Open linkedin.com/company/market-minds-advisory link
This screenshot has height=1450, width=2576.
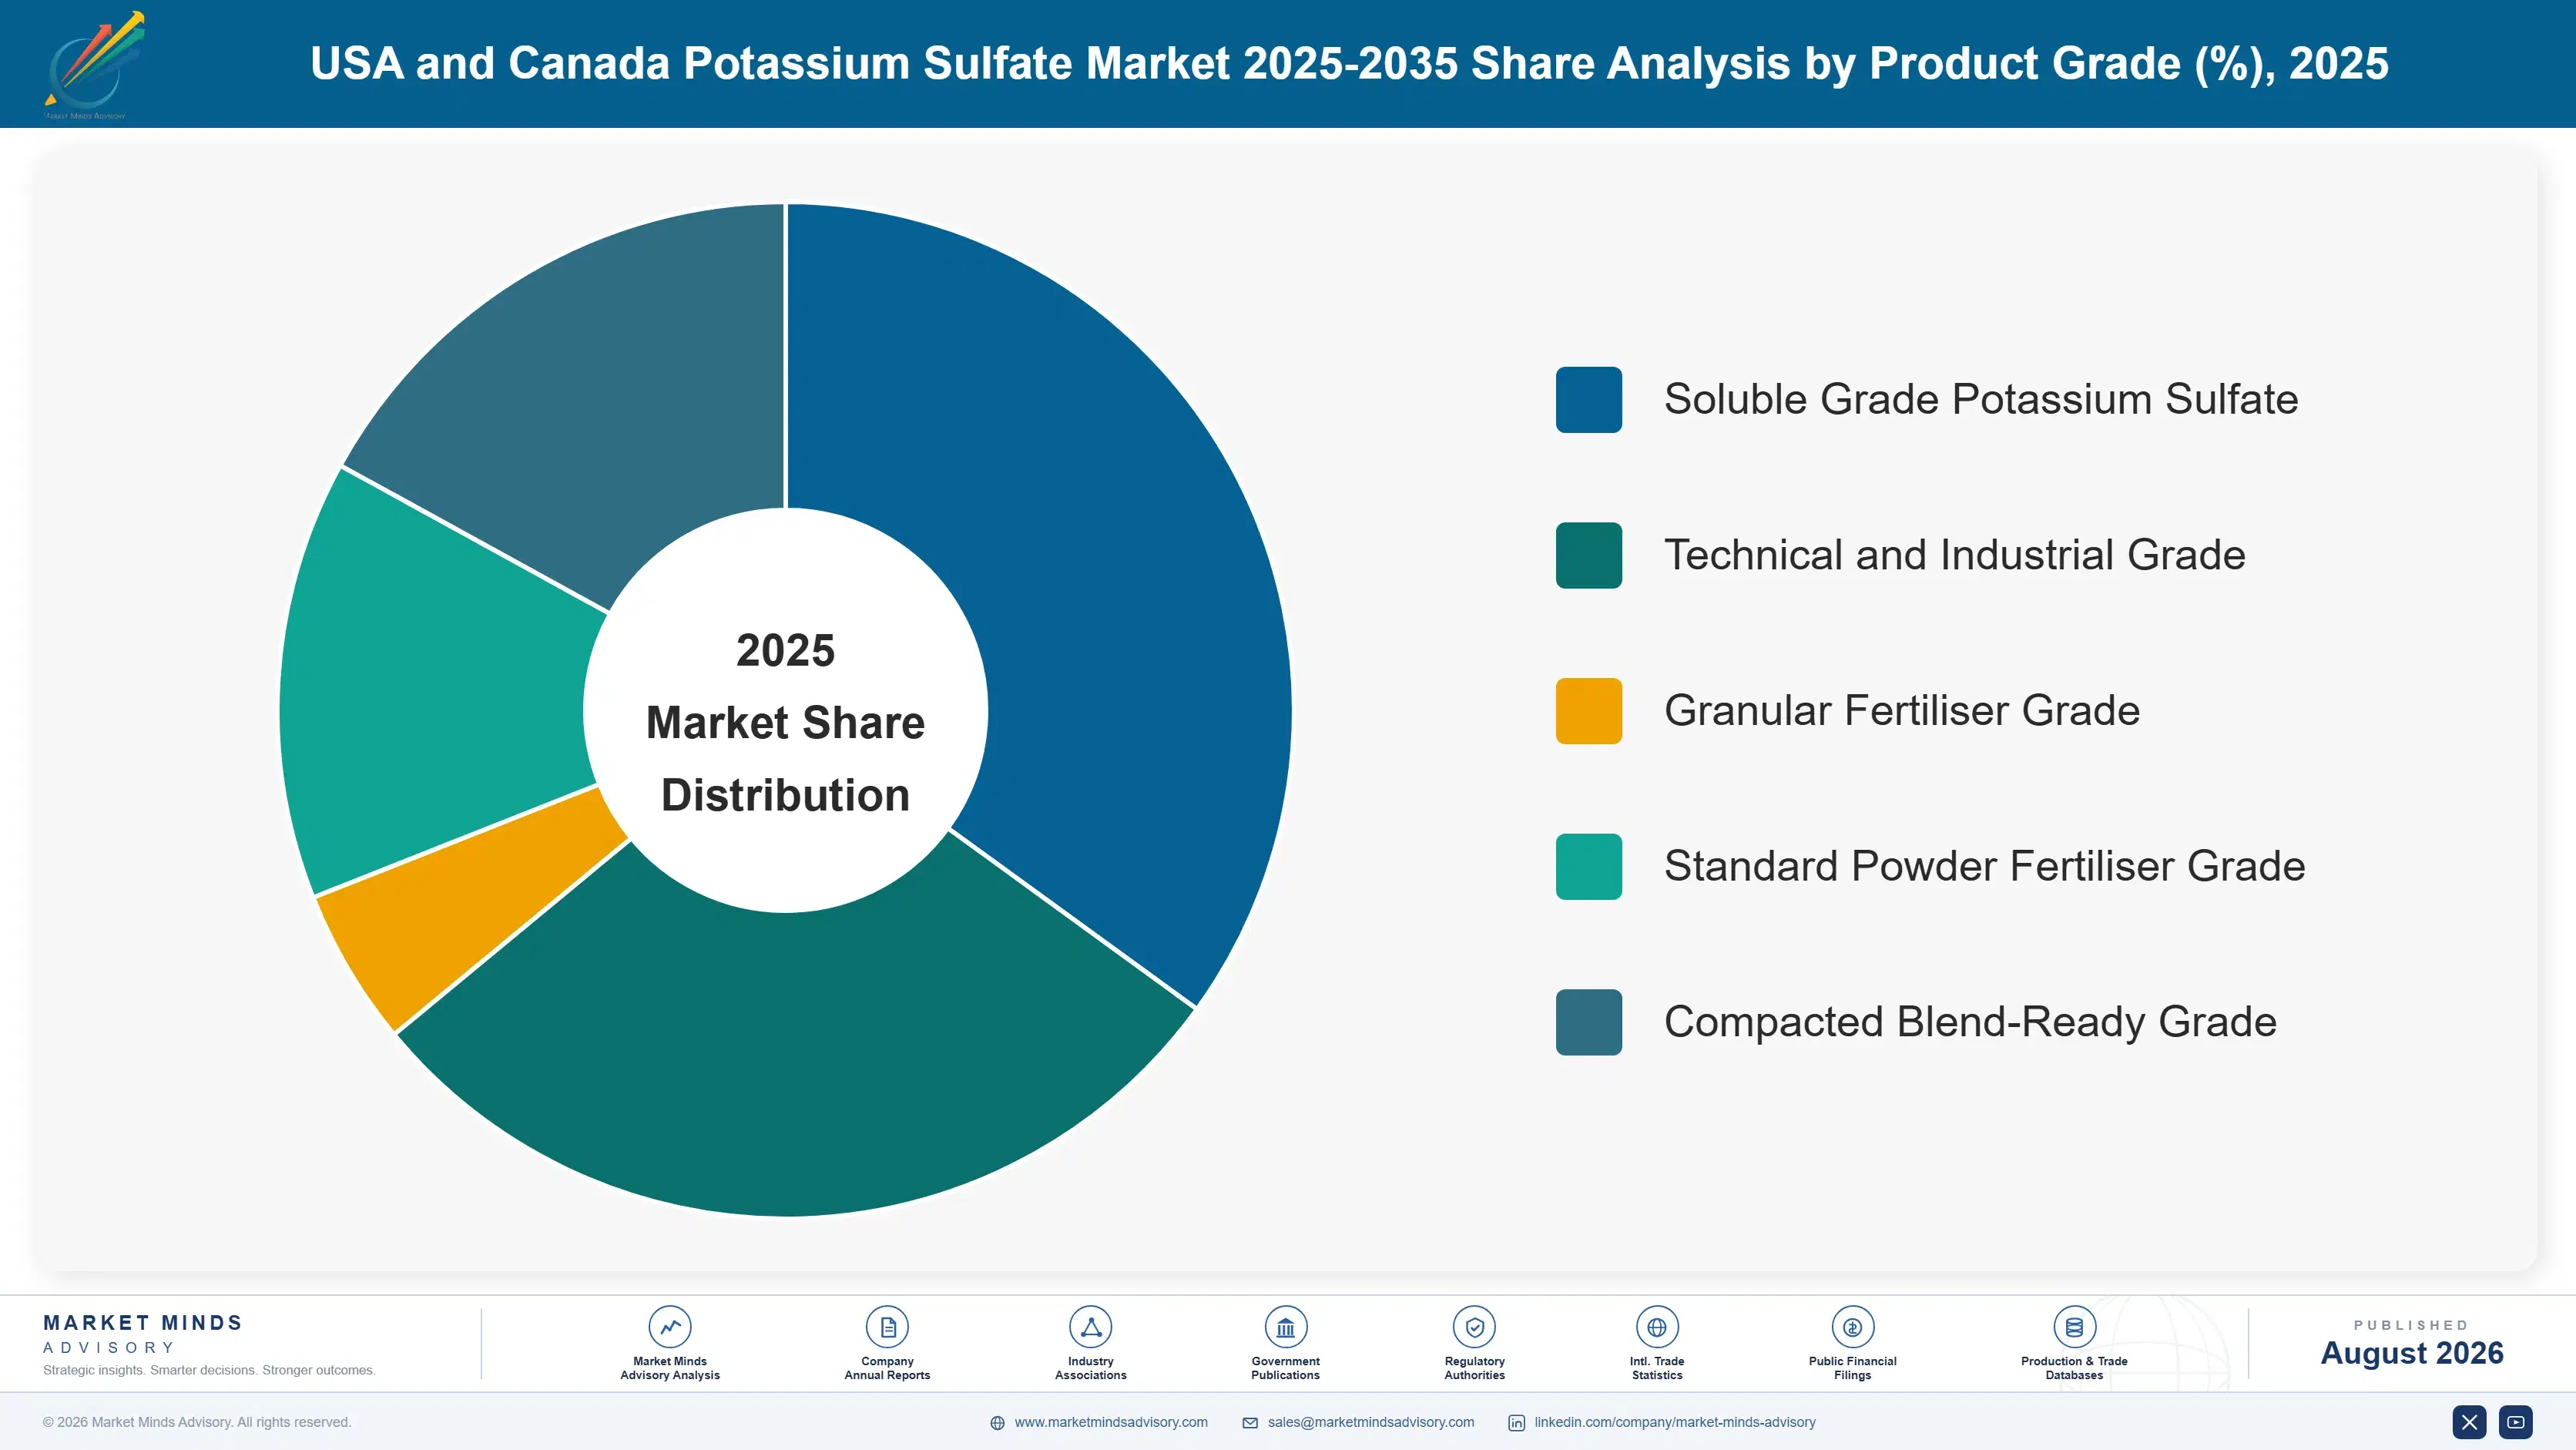[x=1675, y=1422]
